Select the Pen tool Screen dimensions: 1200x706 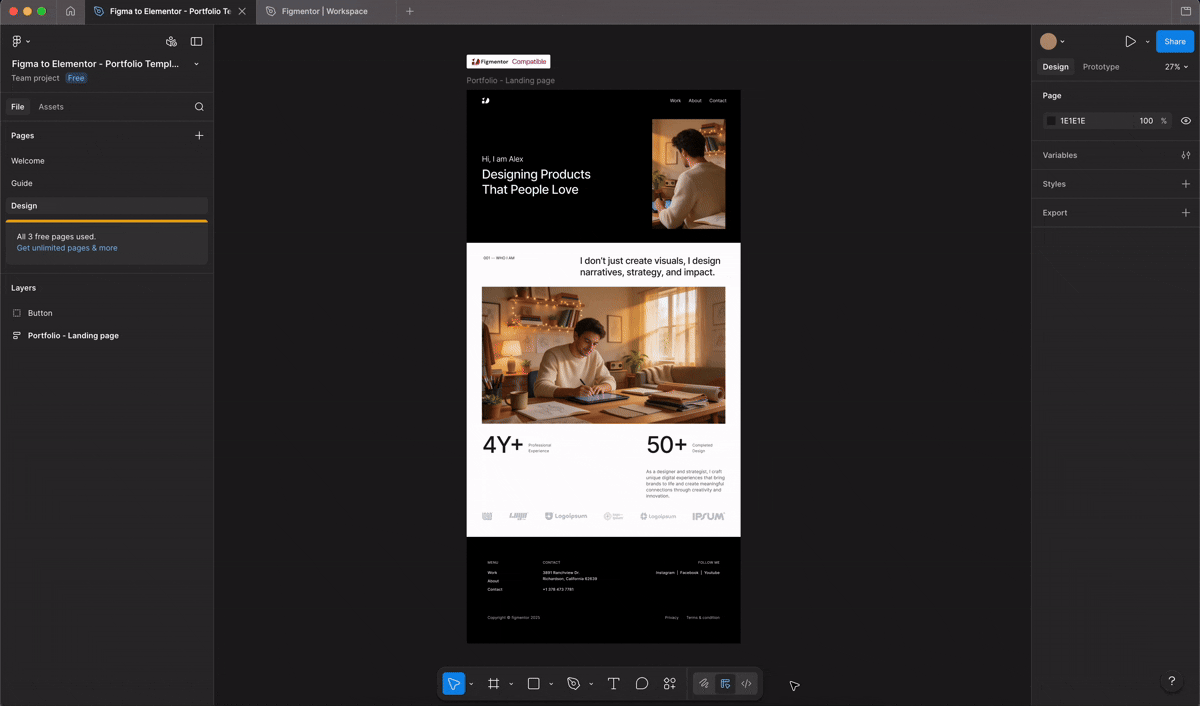[575, 683]
